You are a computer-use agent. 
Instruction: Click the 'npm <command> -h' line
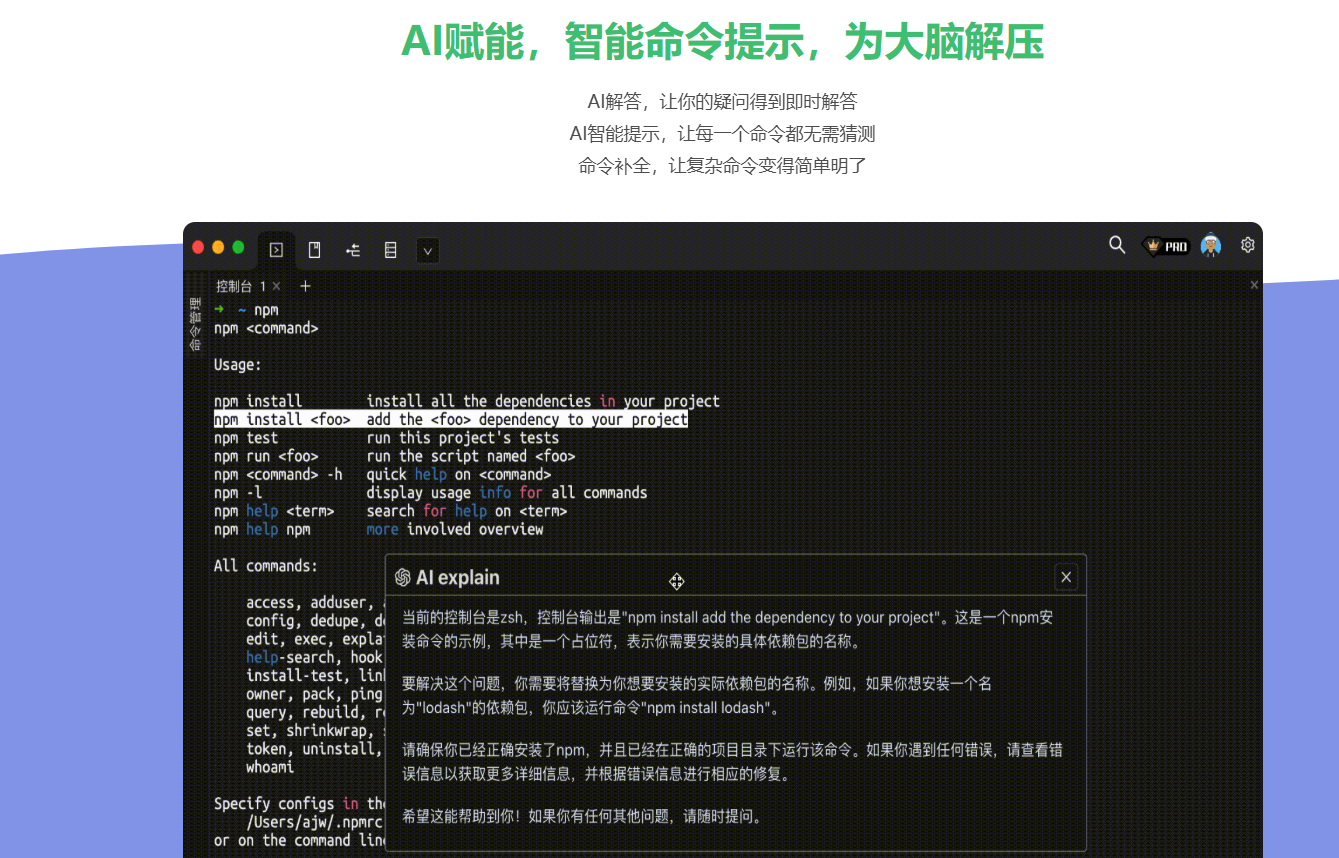click(382, 474)
